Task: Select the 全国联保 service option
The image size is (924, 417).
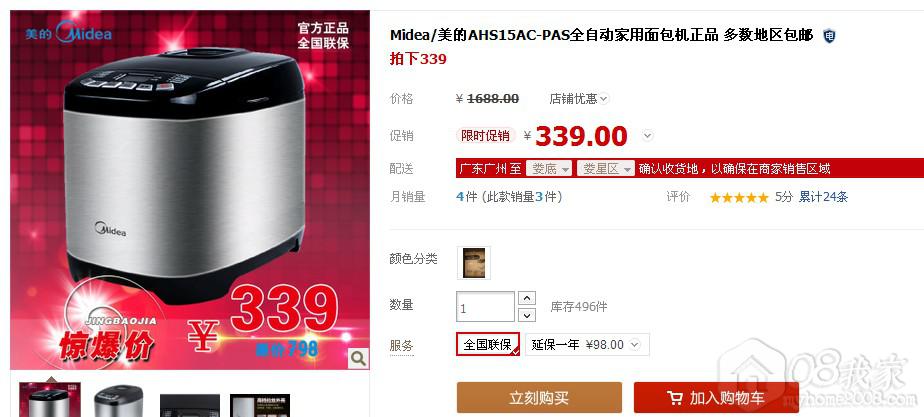Action: click(x=488, y=345)
